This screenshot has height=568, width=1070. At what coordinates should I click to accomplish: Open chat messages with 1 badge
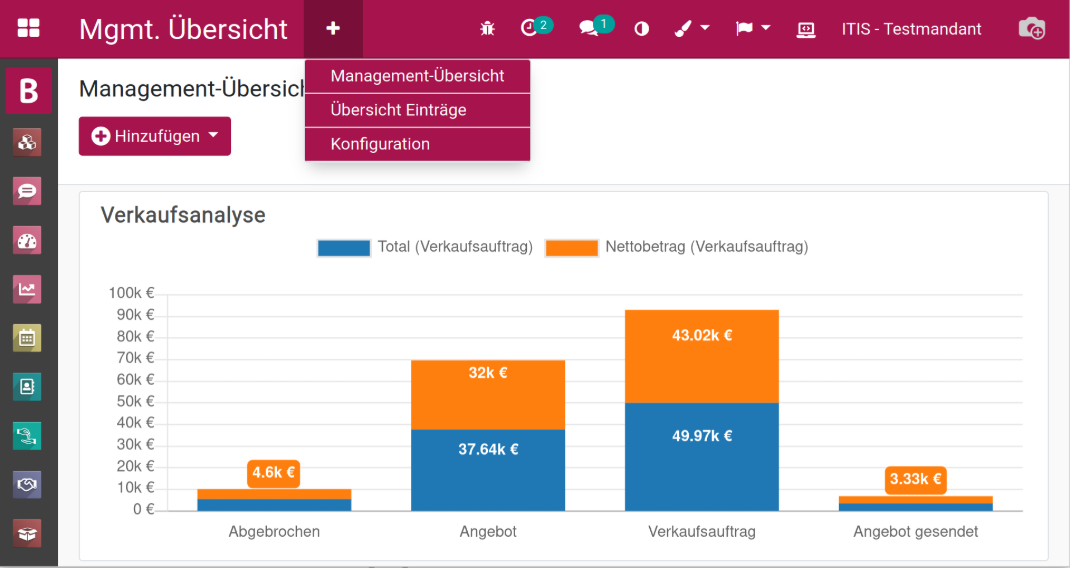coord(590,29)
